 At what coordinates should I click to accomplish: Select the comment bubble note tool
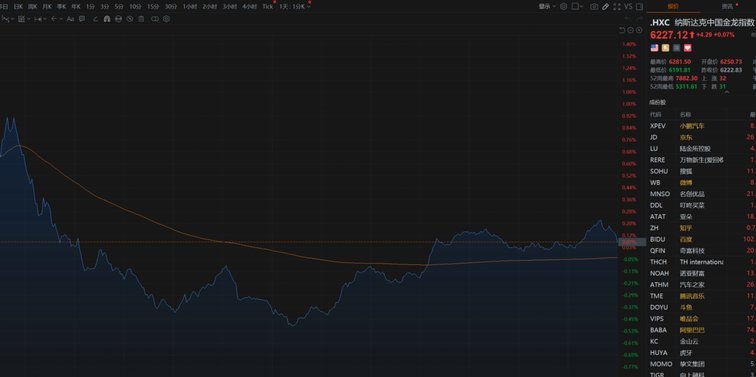(x=82, y=19)
